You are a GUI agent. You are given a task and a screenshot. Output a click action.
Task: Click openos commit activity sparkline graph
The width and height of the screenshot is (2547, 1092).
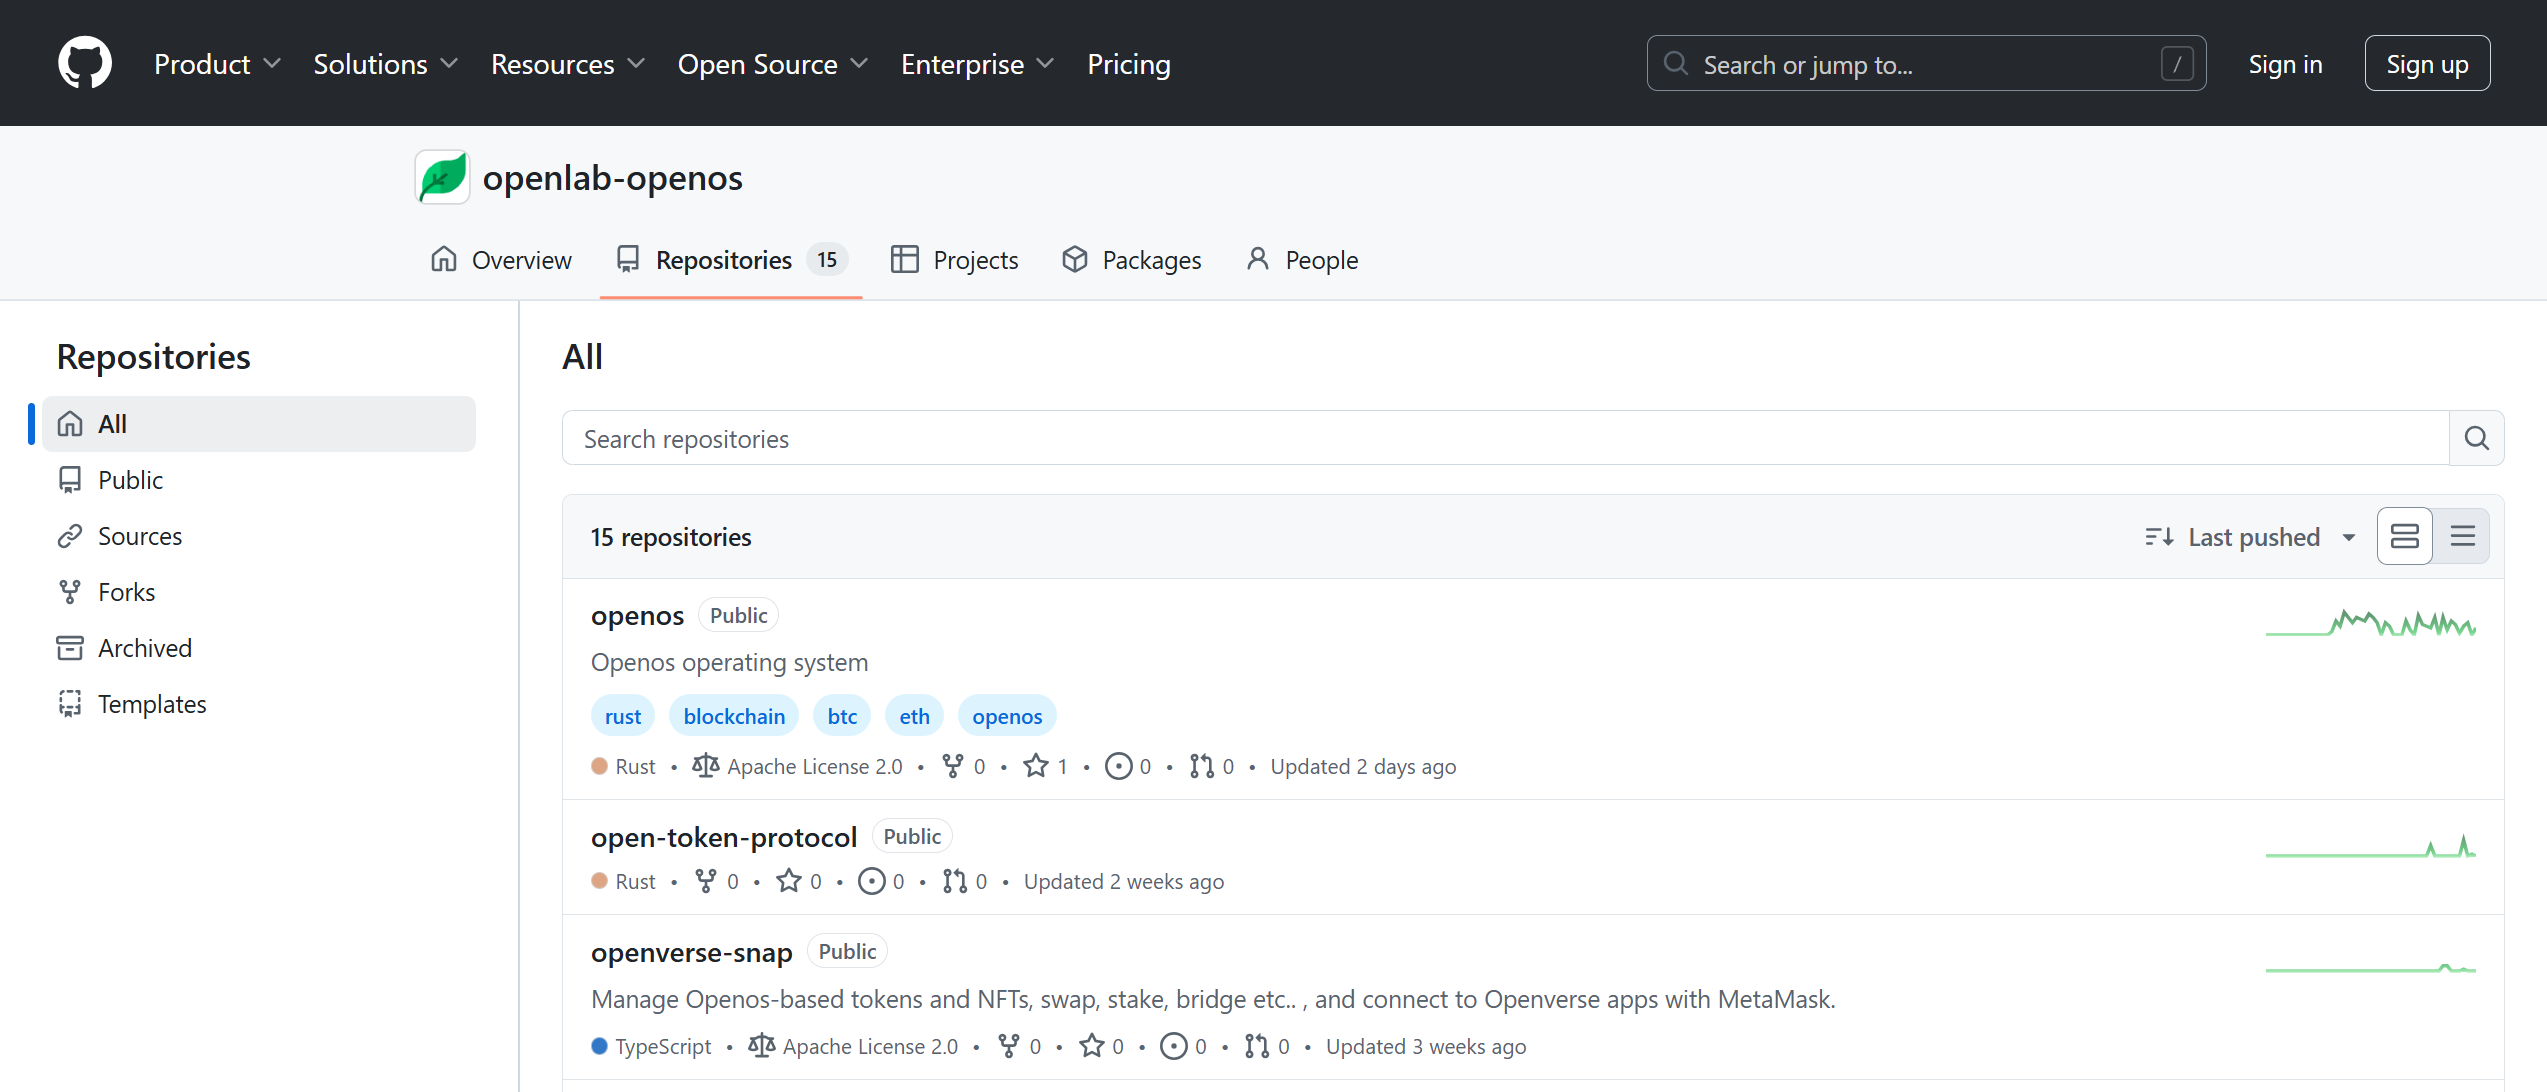click(x=2370, y=624)
